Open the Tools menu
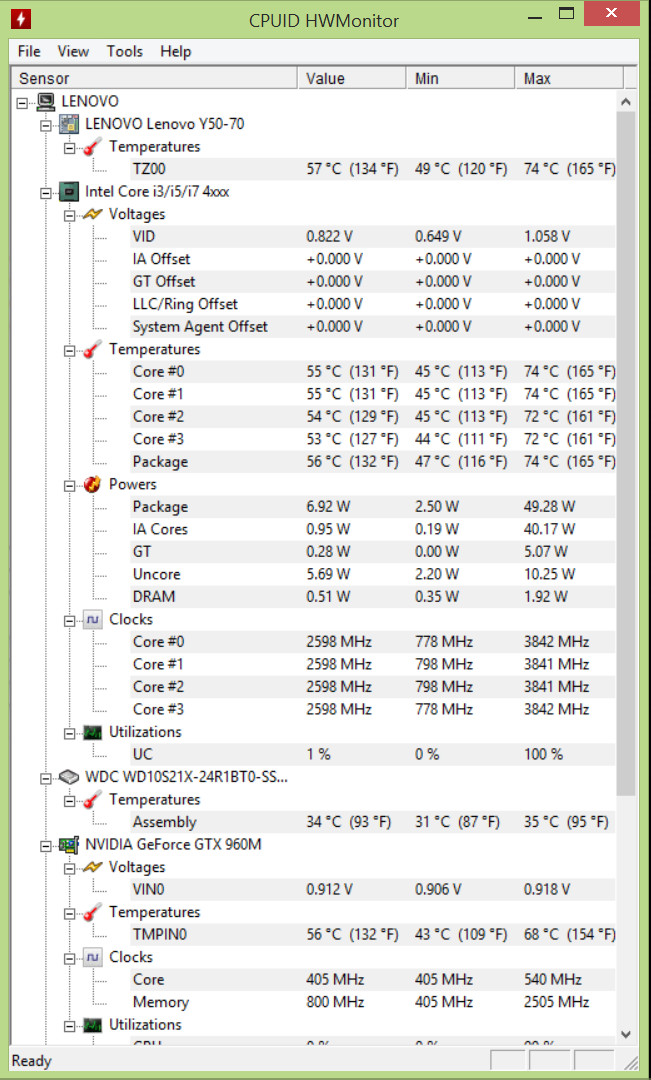Image resolution: width=651 pixels, height=1080 pixels. pos(125,51)
